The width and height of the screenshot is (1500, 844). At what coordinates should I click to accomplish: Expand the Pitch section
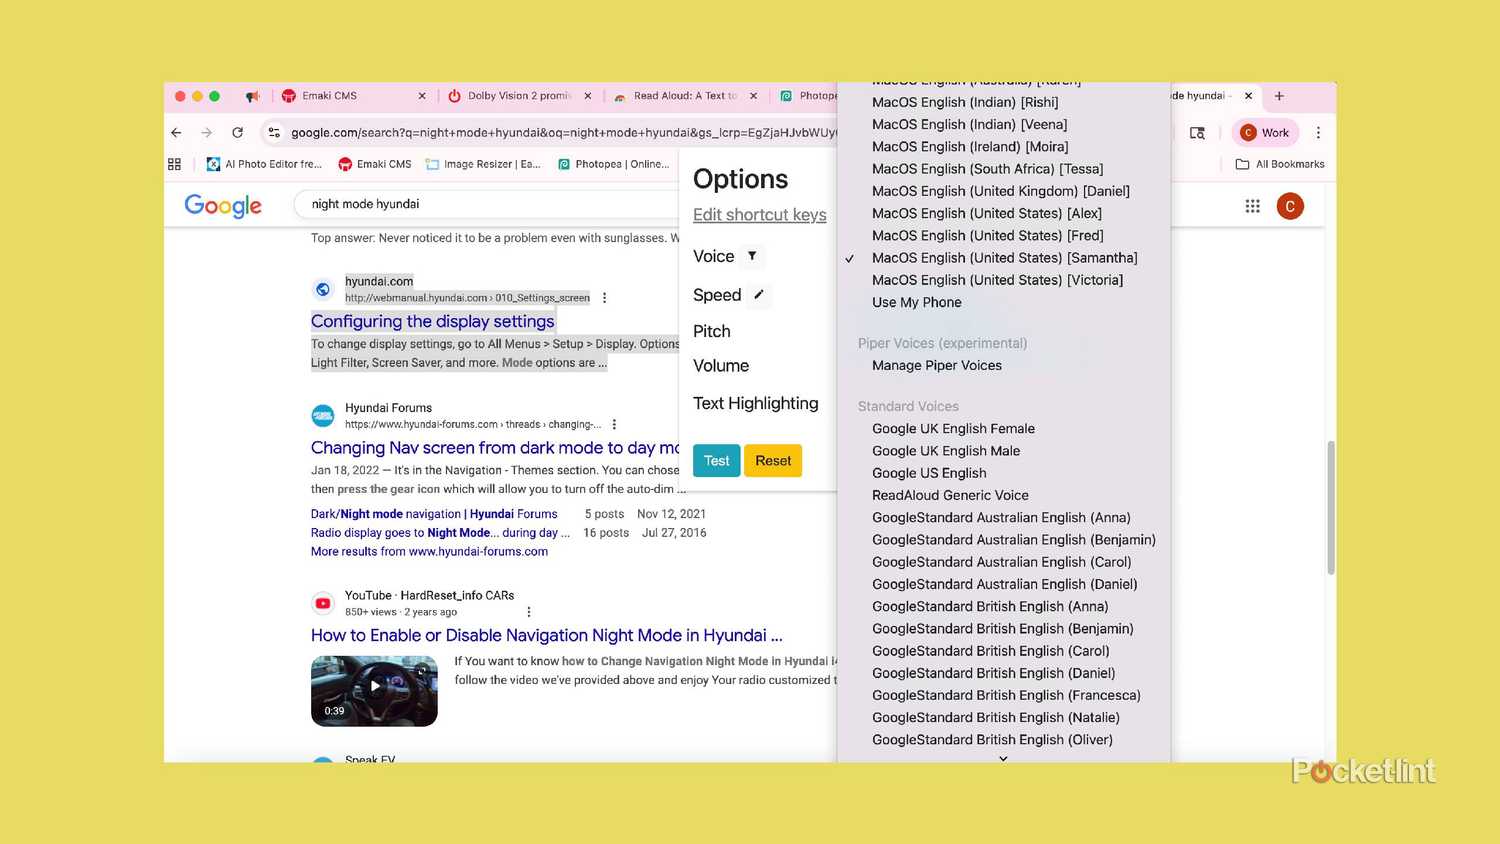(711, 331)
